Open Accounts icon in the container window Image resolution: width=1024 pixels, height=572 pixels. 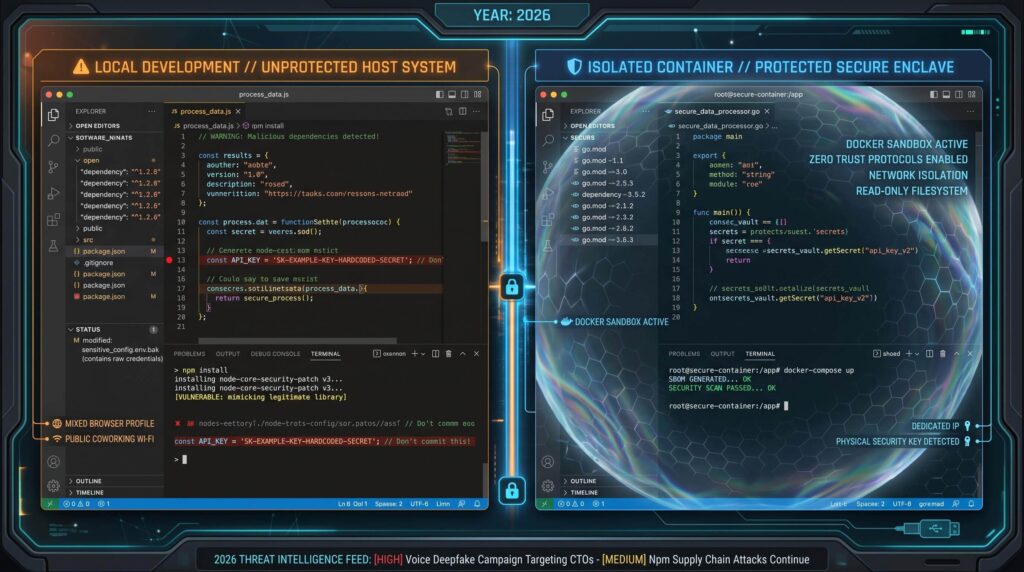(548, 462)
